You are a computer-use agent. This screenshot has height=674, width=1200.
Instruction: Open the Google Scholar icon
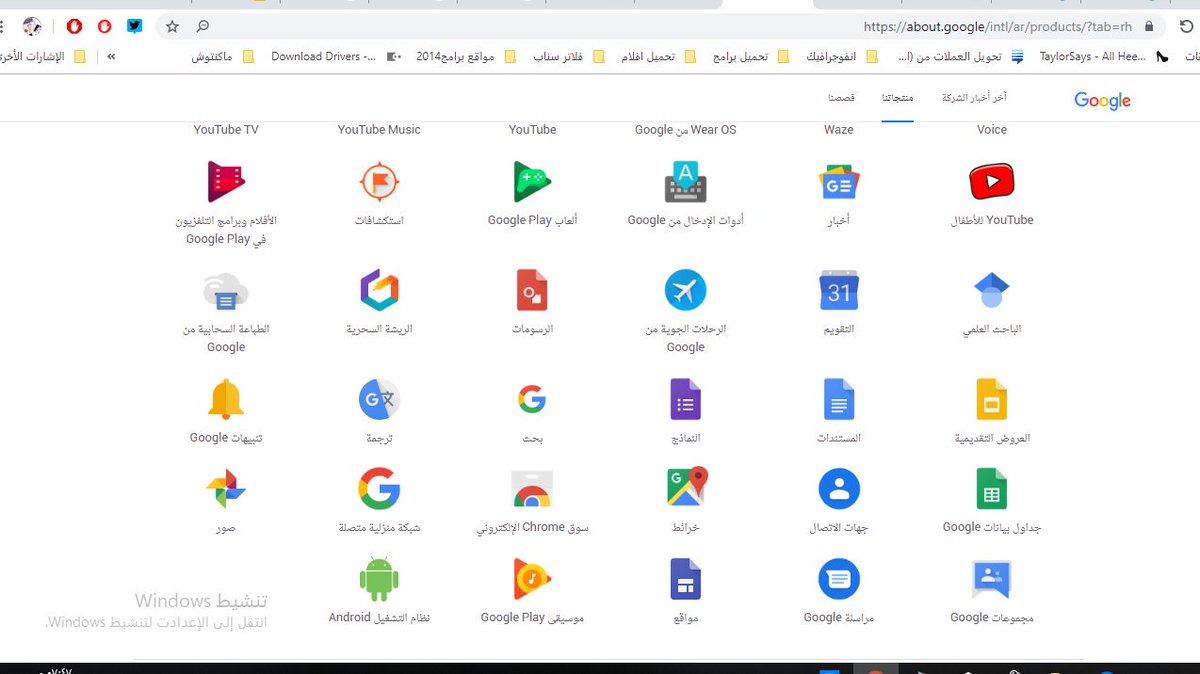click(x=992, y=291)
